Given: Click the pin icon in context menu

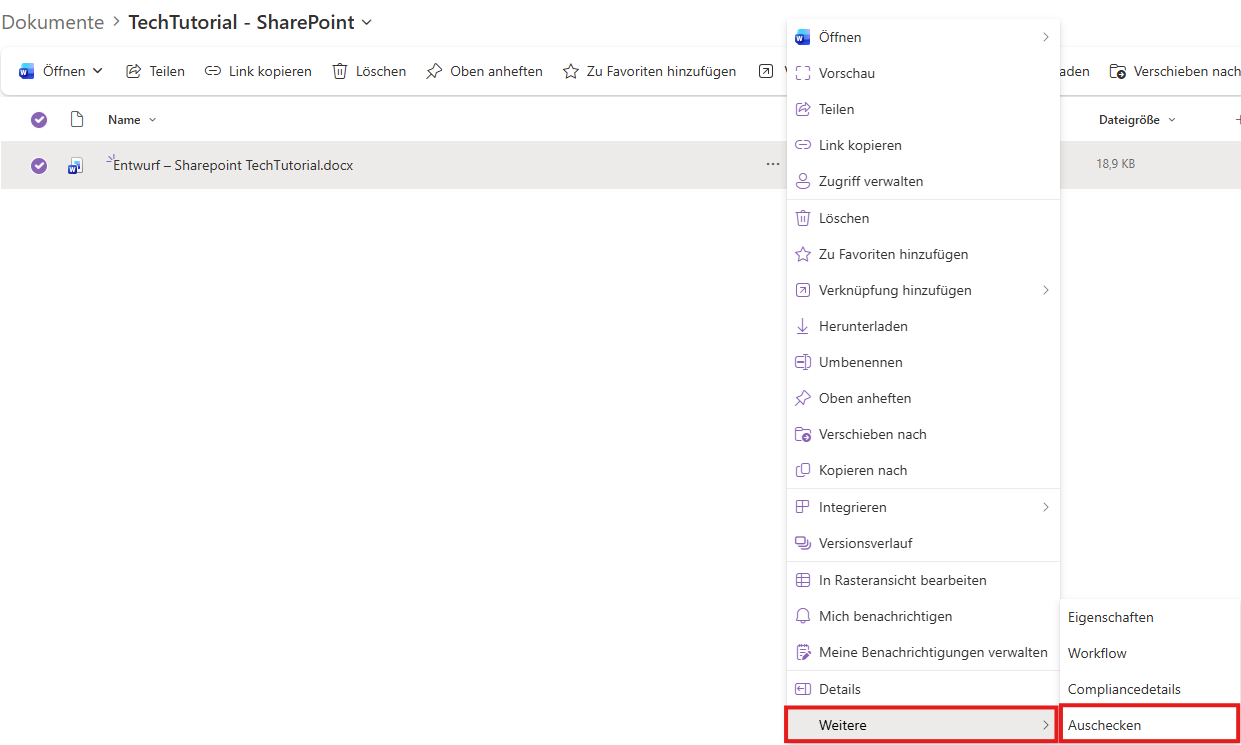Looking at the screenshot, I should pyautogui.click(x=802, y=398).
